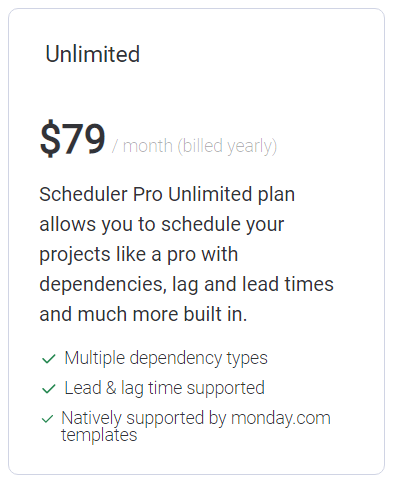
Task: Click the word templates in last feature
Action: pyautogui.click(x=99, y=435)
